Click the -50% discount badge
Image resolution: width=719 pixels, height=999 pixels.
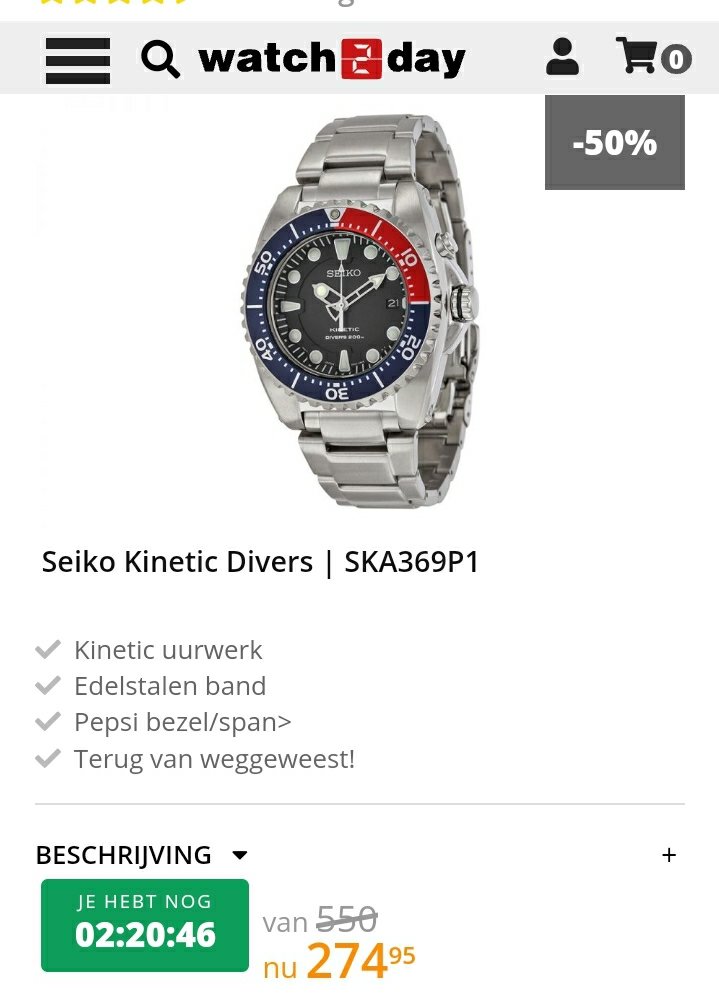point(615,143)
